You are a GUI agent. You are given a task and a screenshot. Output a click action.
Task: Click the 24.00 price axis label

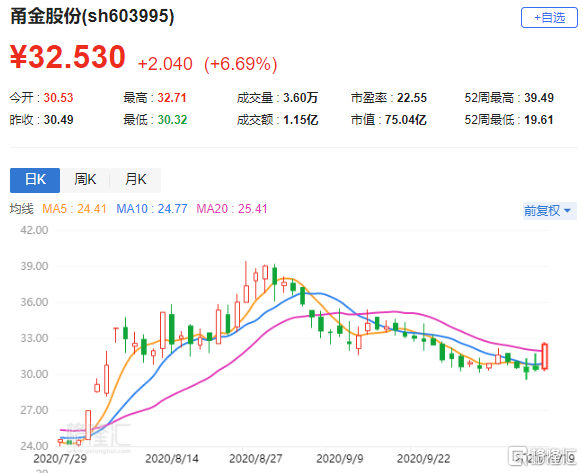[34, 446]
